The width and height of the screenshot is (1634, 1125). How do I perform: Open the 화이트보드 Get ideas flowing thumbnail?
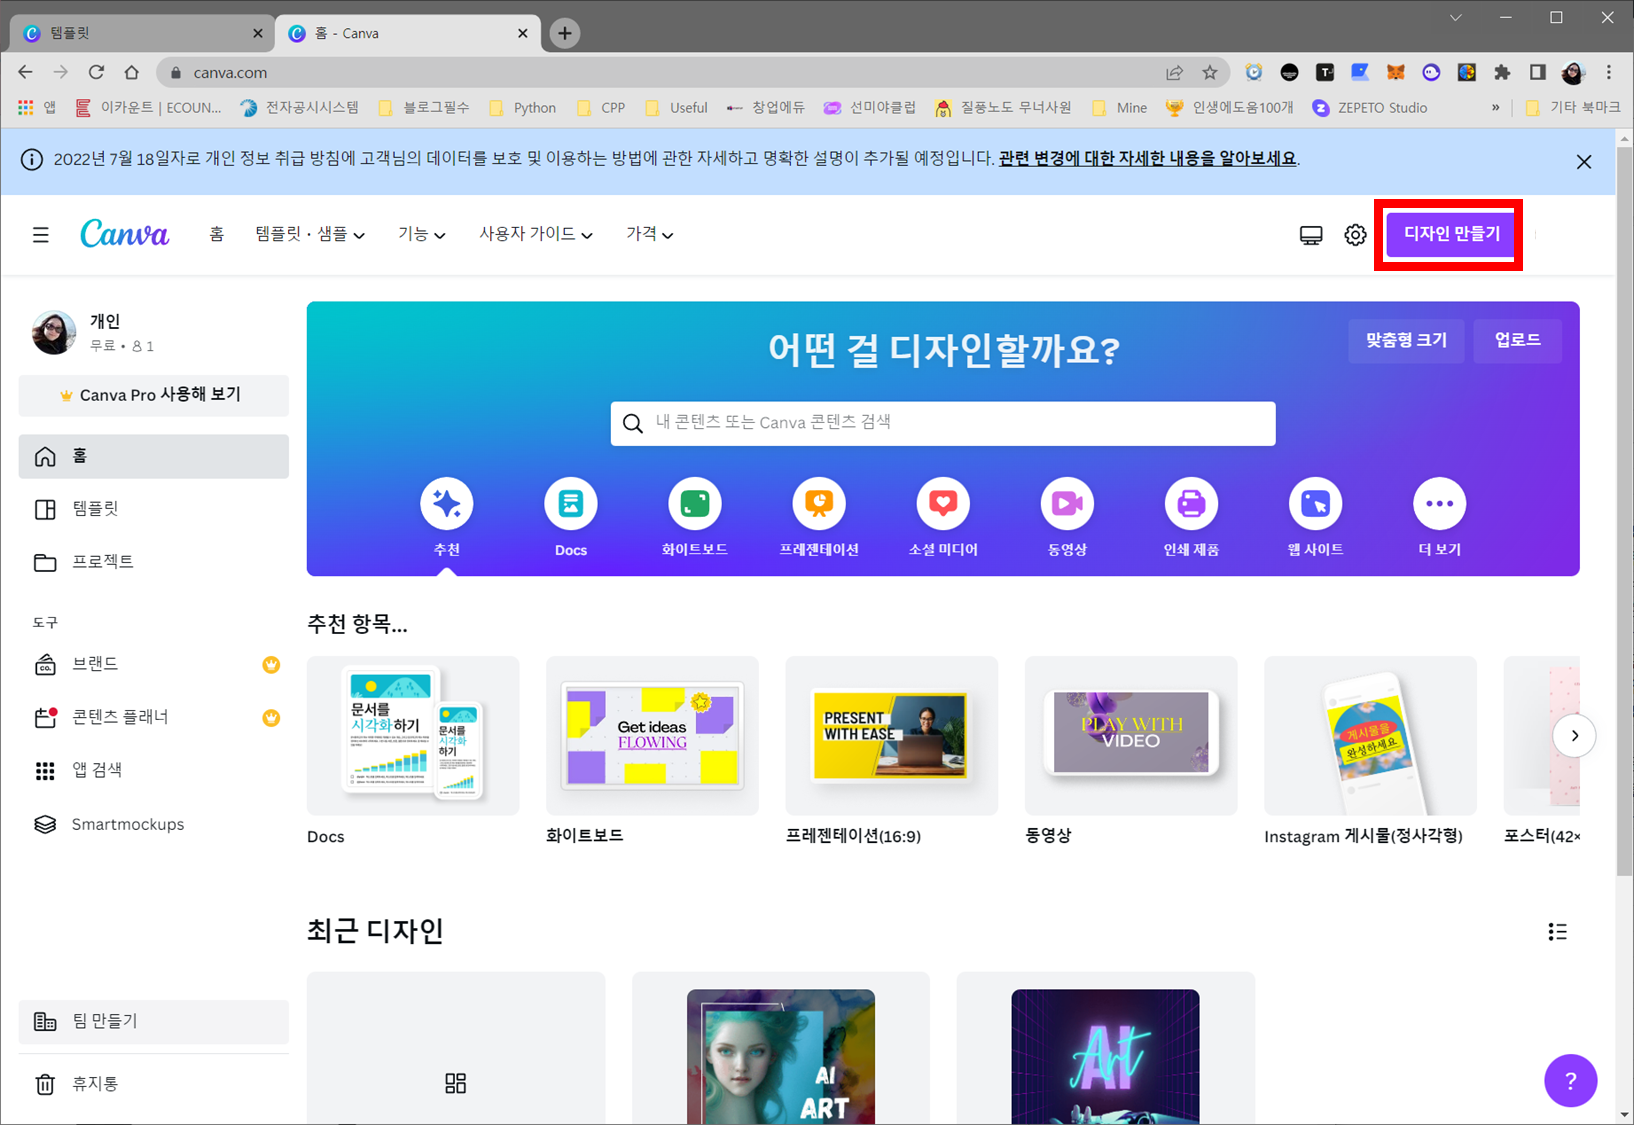(x=652, y=736)
